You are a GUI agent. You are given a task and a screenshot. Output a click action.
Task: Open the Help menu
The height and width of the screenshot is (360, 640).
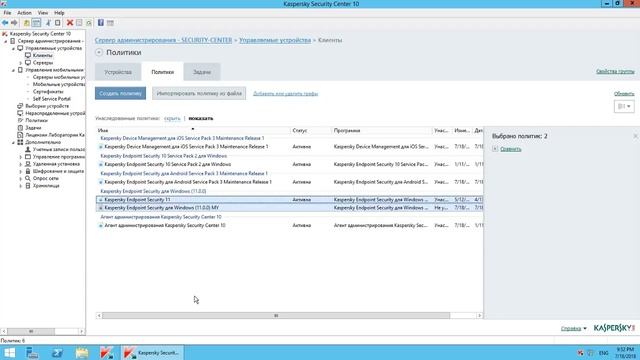(x=59, y=13)
